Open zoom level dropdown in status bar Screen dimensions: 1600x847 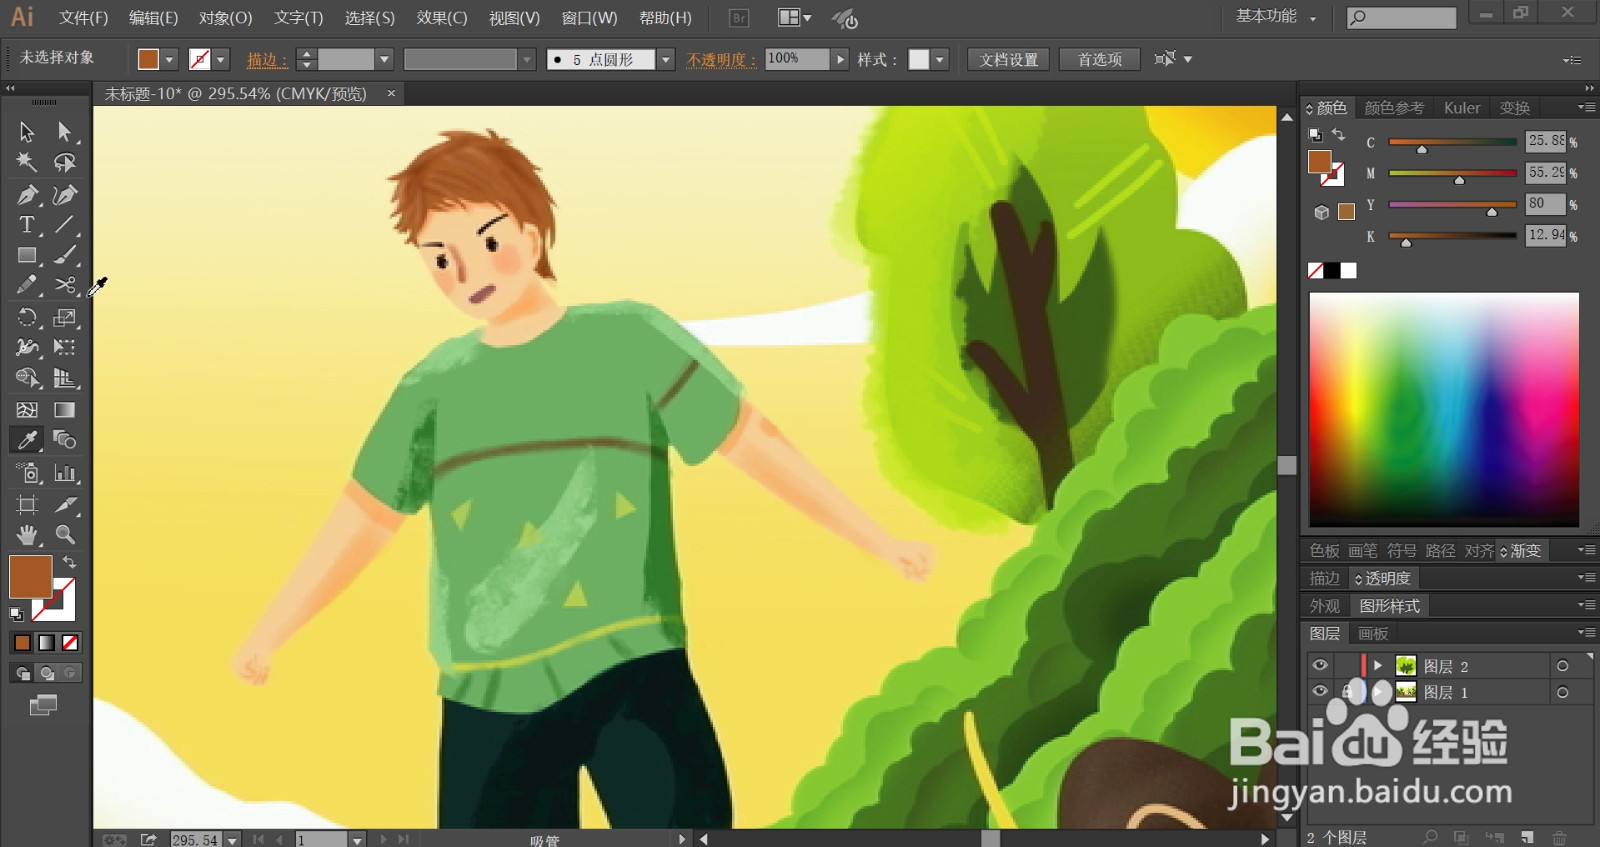coord(232,840)
